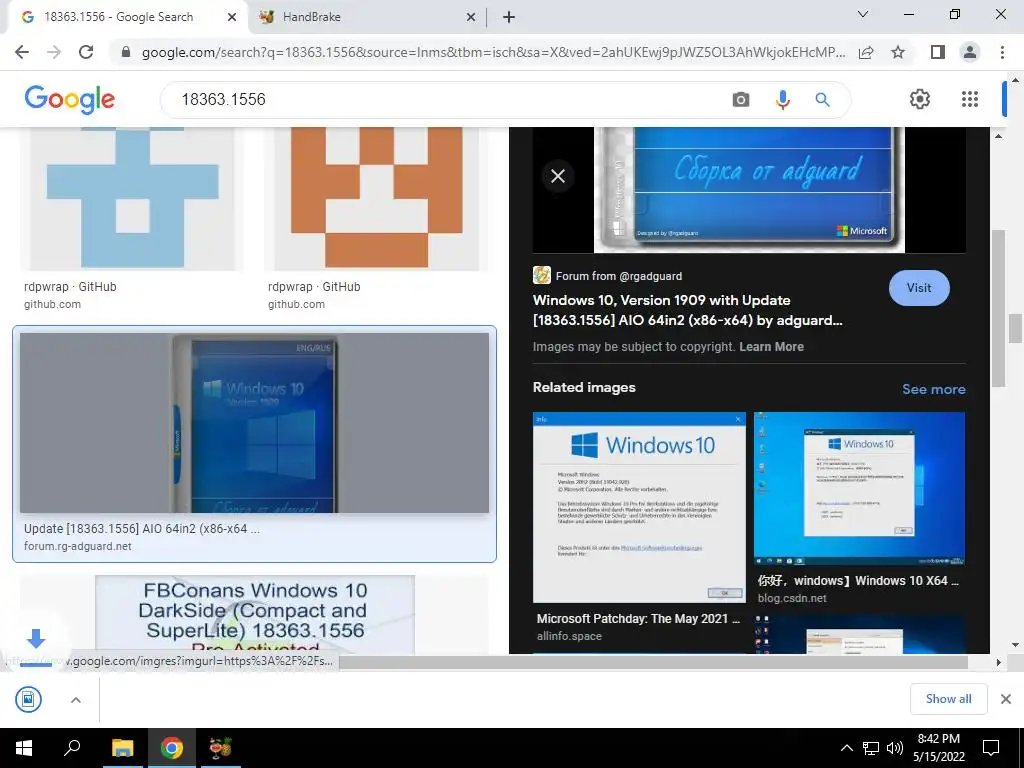The image size is (1024, 768).
Task: Open the Windows Start menu
Action: 24,748
